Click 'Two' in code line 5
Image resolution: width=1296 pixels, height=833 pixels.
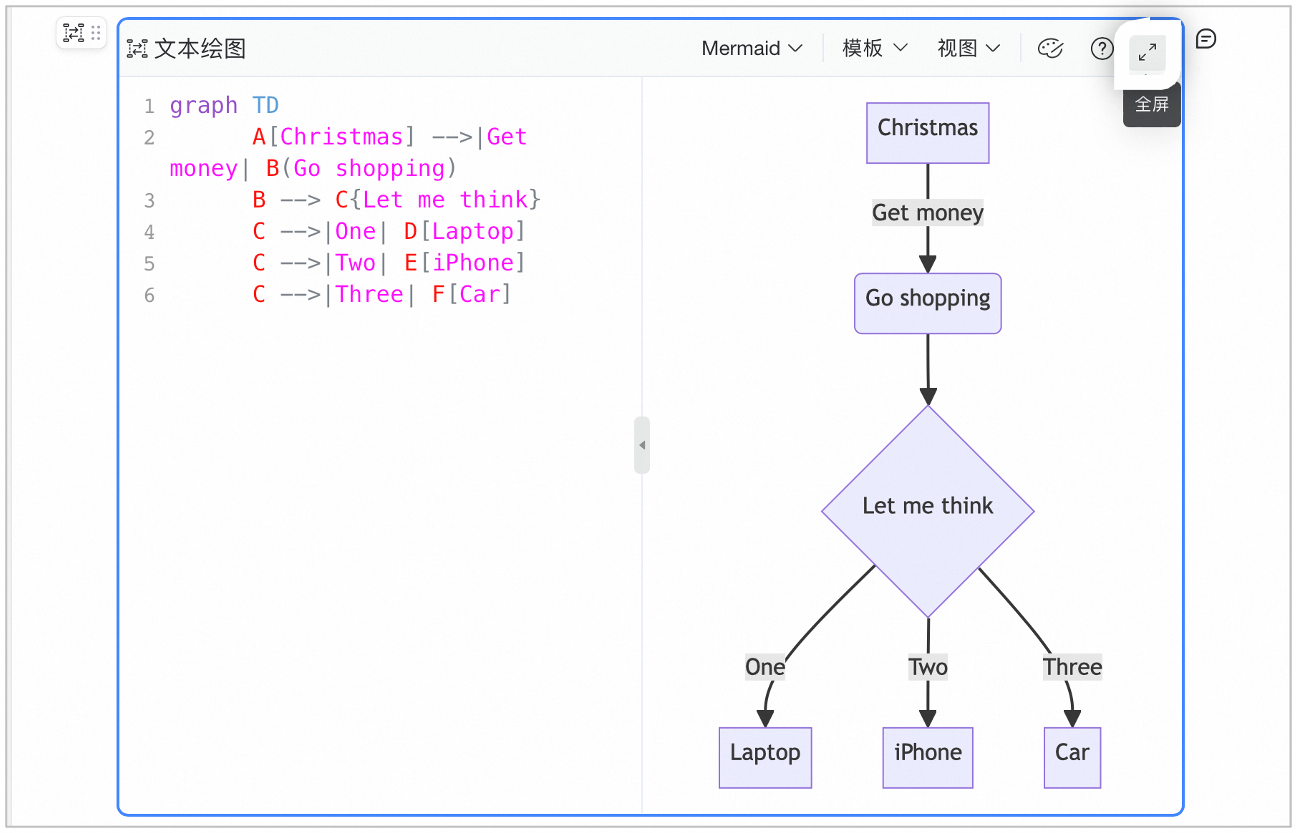(x=355, y=263)
